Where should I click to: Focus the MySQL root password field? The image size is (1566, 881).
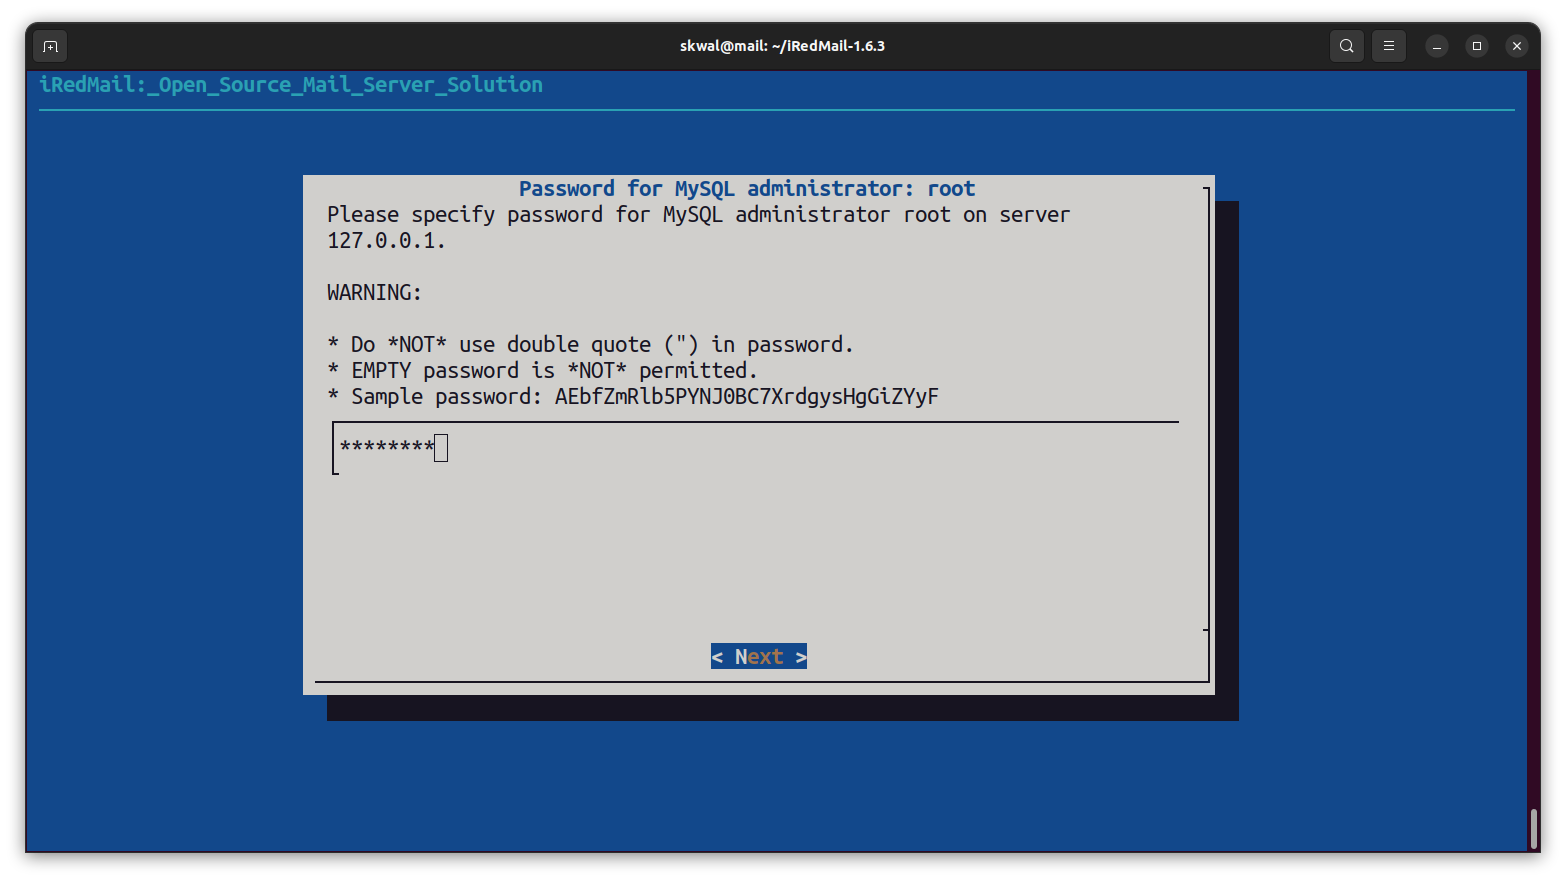click(x=755, y=448)
